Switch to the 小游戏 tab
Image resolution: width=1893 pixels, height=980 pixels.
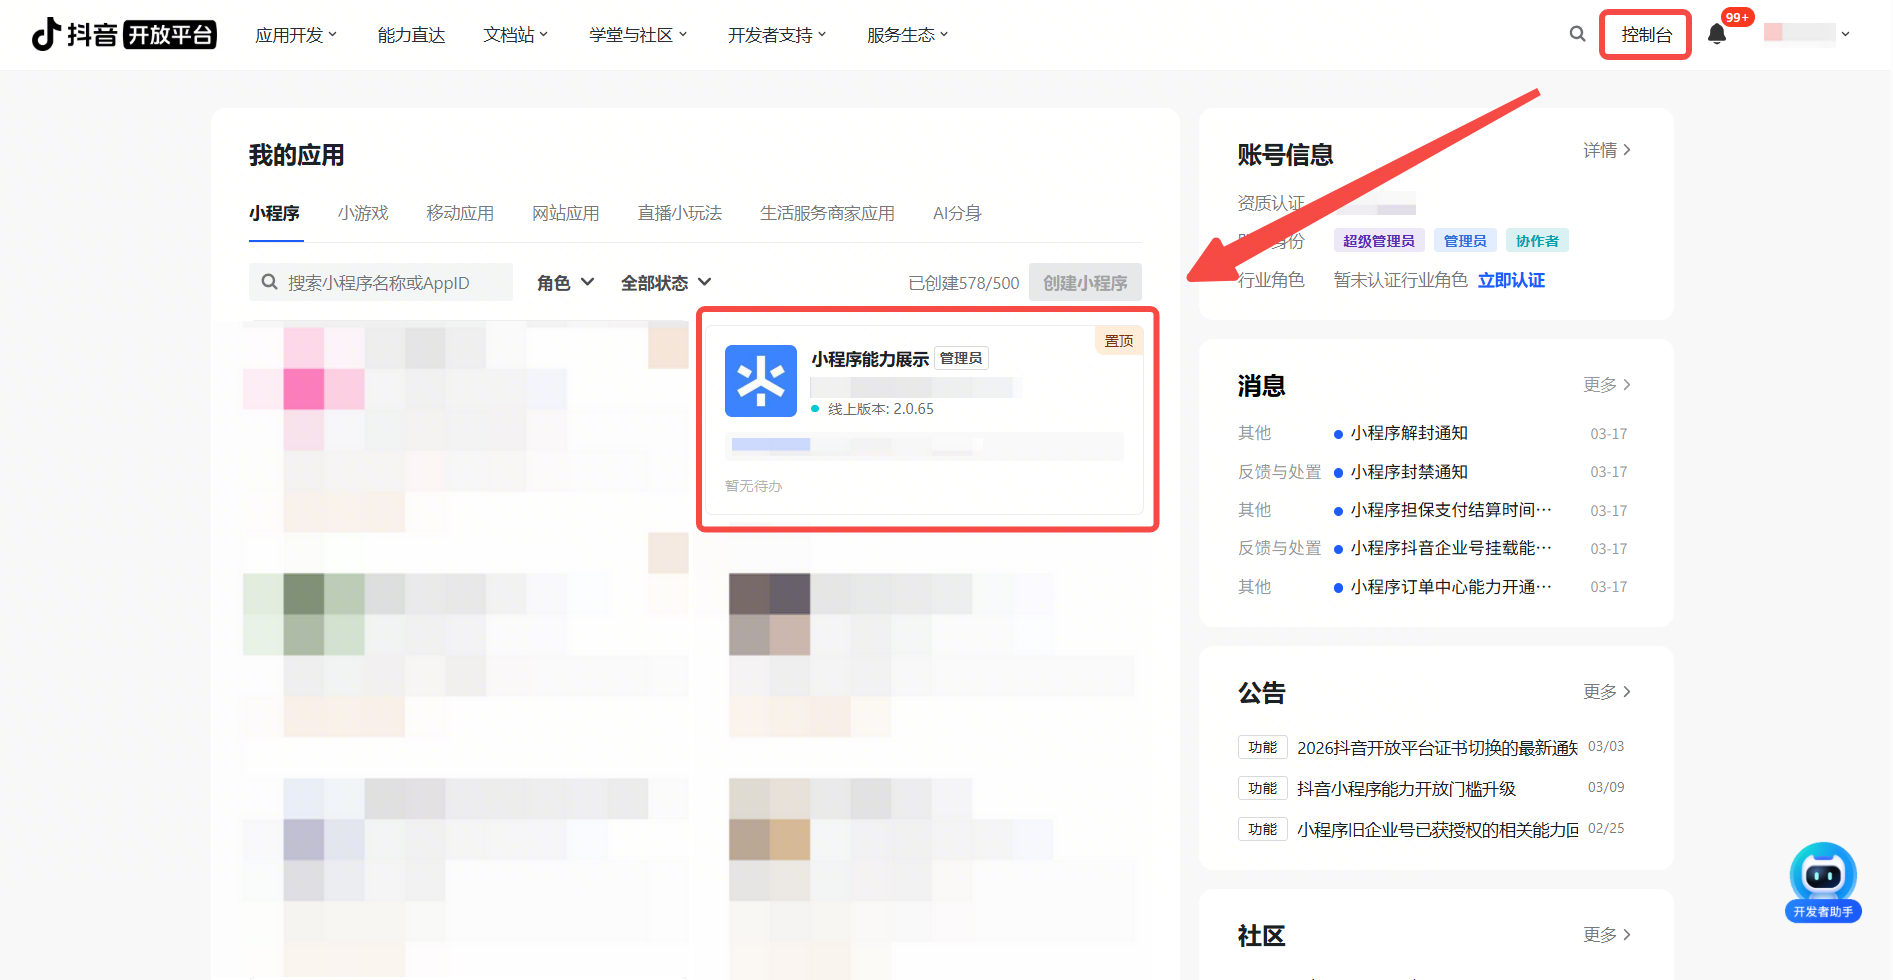coord(363,213)
